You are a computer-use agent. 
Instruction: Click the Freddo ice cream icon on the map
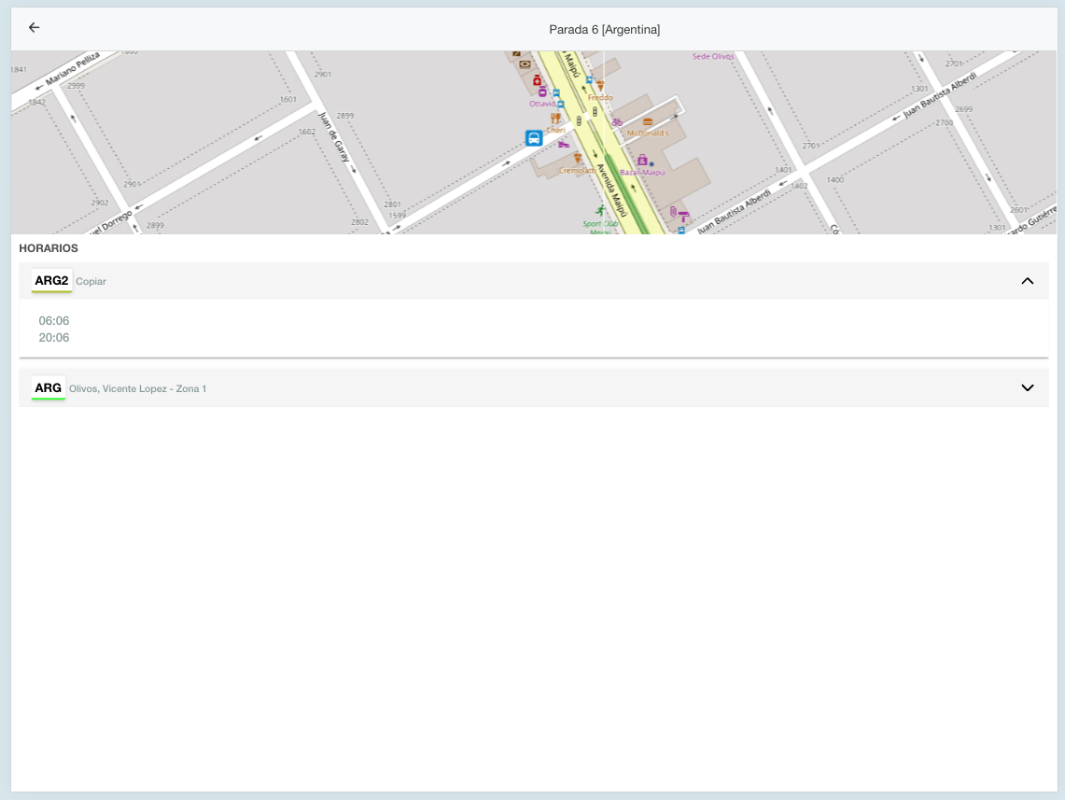pyautogui.click(x=600, y=86)
